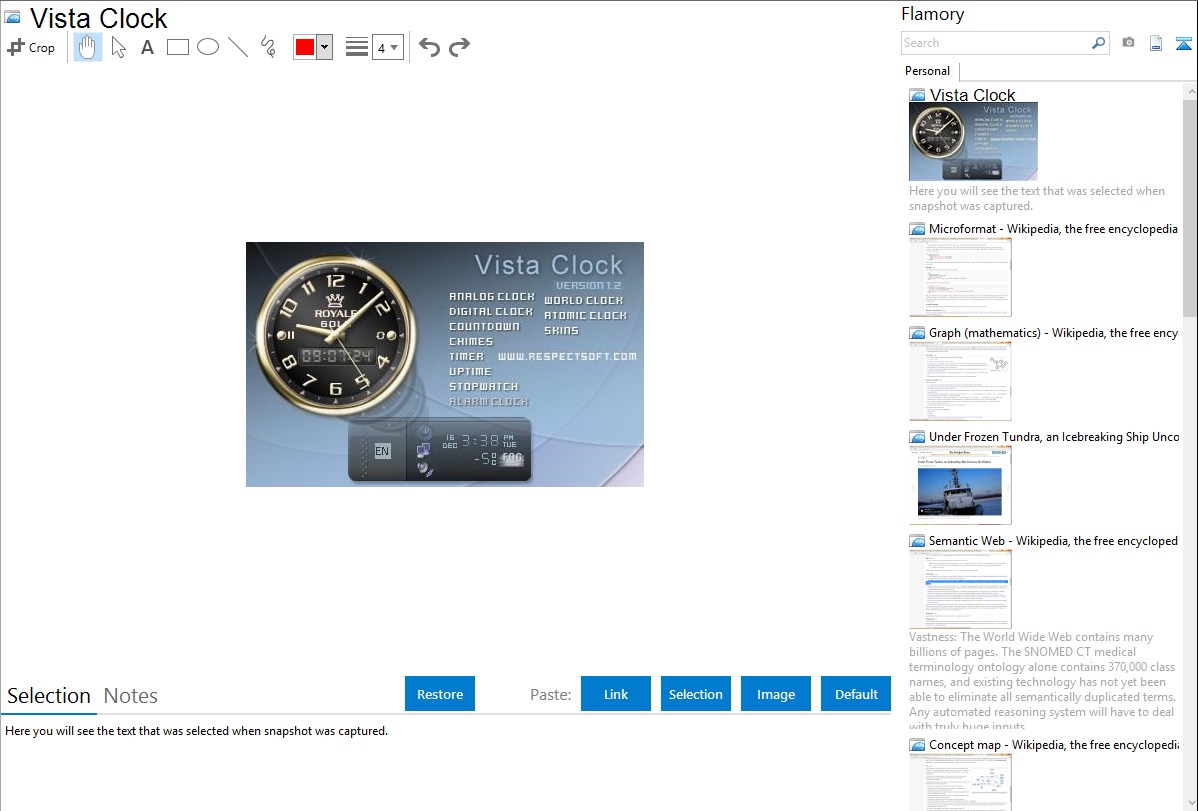Click the Vista Clock title icon
The width and height of the screenshot is (1198, 811).
(12, 17)
